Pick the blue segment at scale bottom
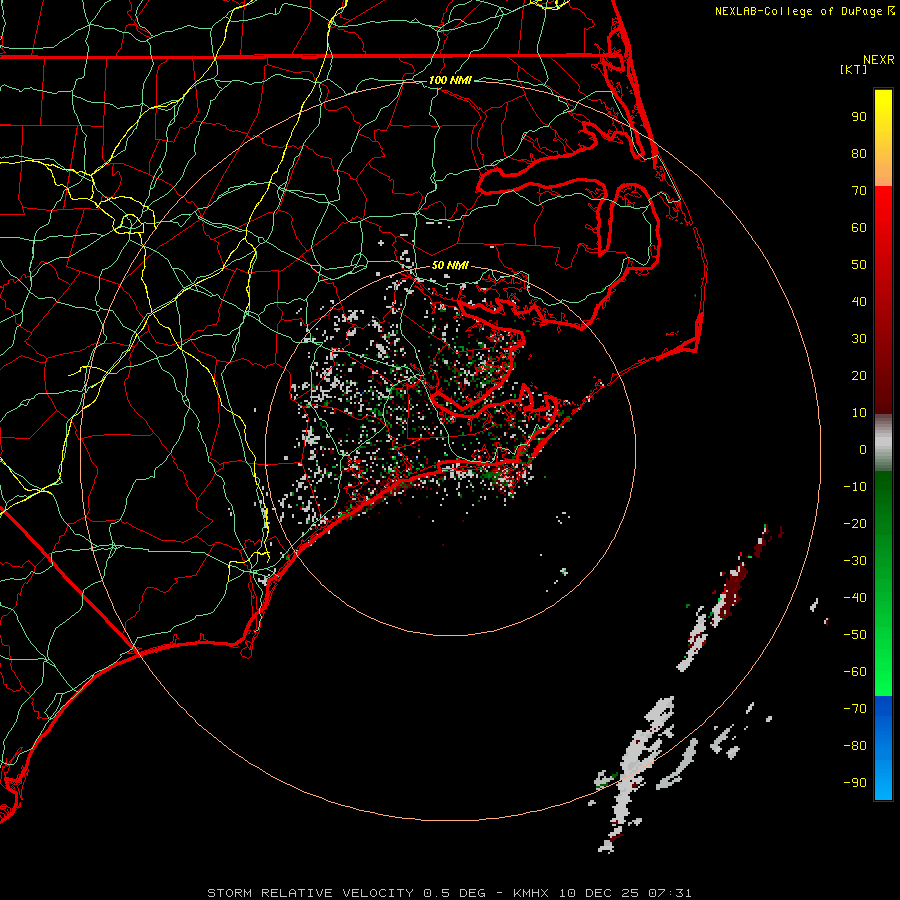Screen dimensions: 900x900 (883, 748)
